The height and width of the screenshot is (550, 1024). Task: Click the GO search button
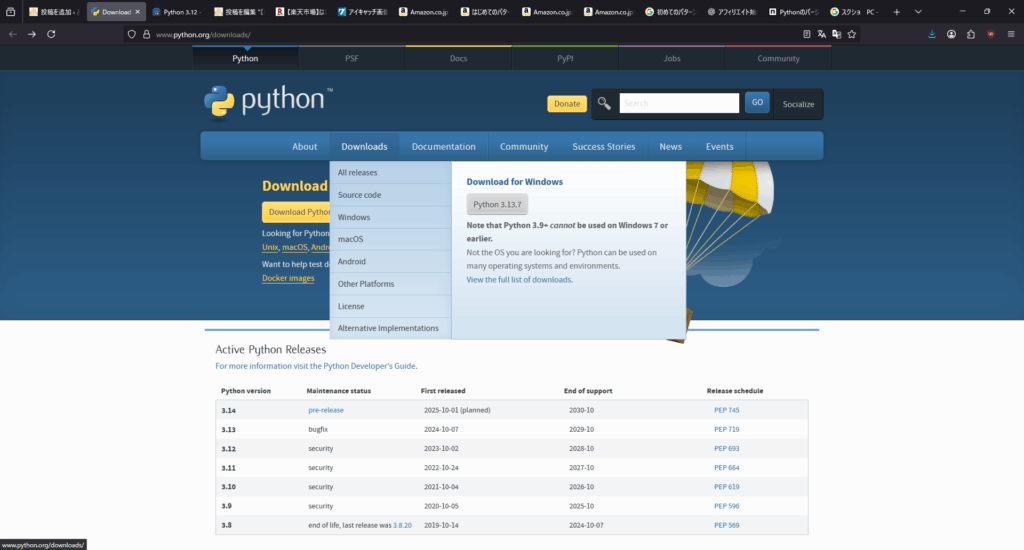757,103
